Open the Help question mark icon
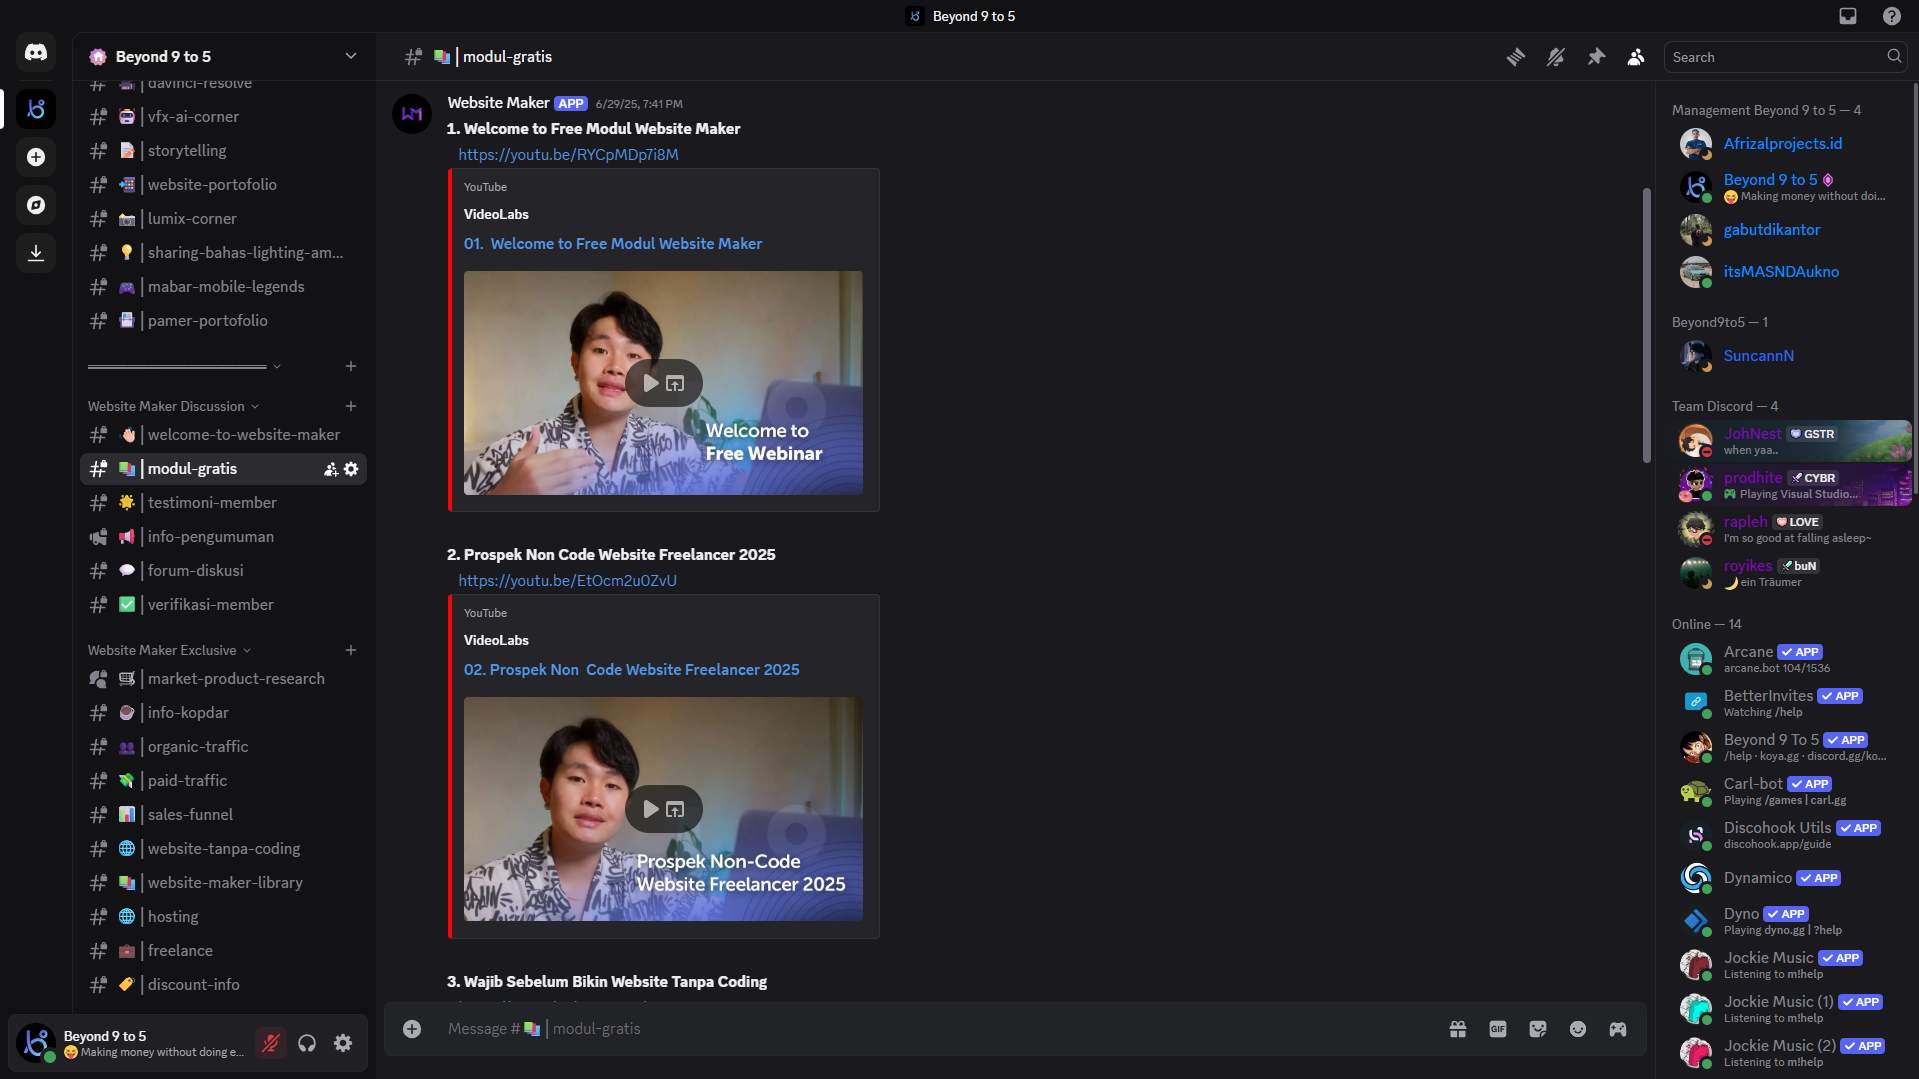 coord(1892,16)
